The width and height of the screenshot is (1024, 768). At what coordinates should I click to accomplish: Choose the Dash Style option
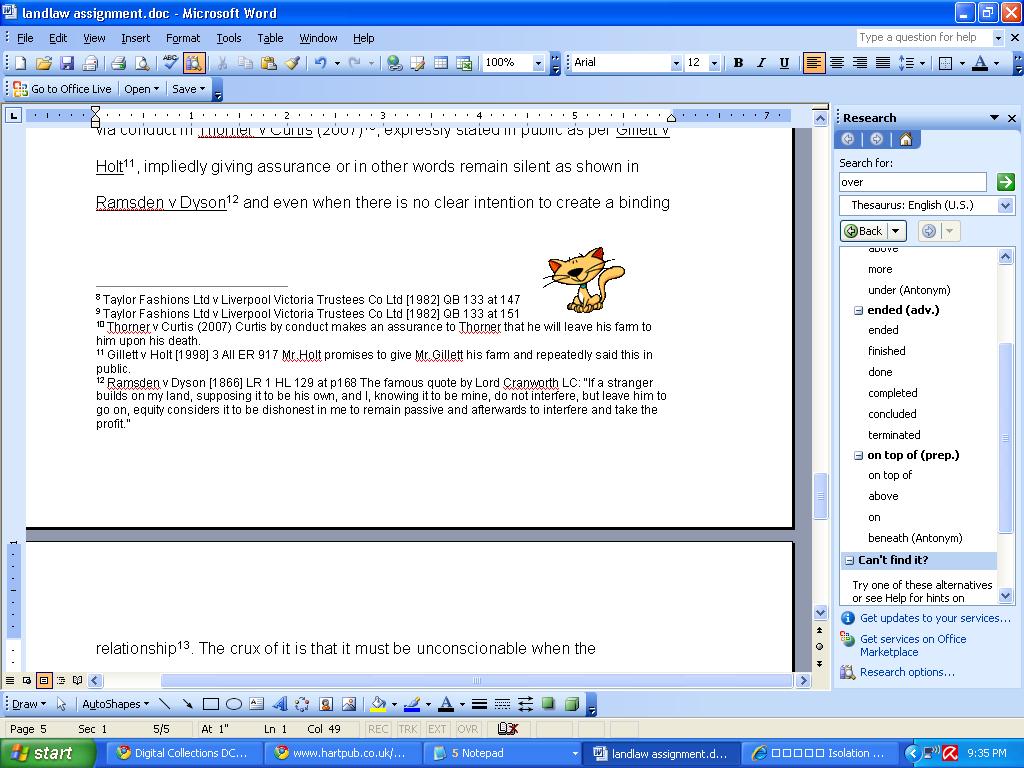pos(502,704)
